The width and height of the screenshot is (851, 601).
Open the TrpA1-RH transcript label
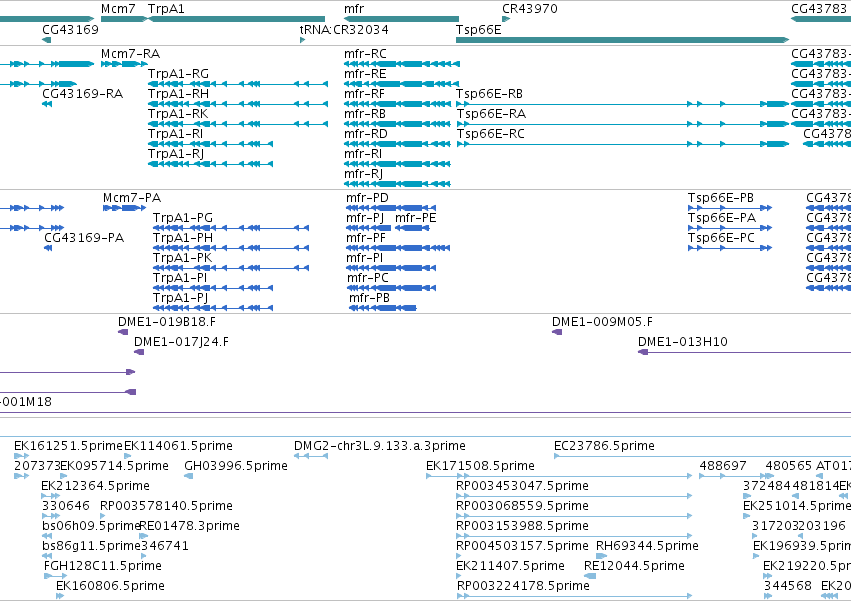[x=179, y=94]
